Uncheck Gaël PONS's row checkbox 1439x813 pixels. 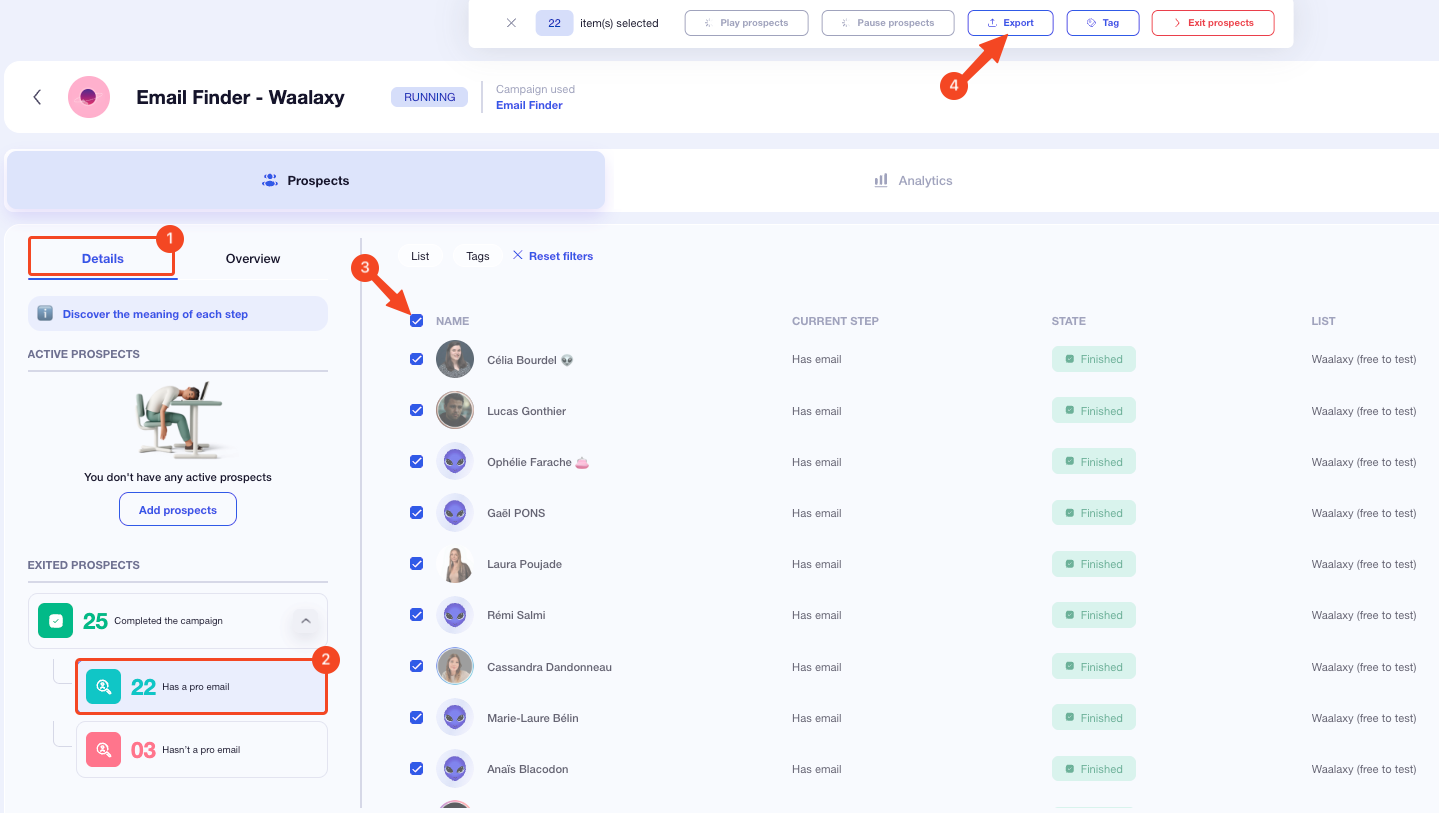[x=417, y=512]
